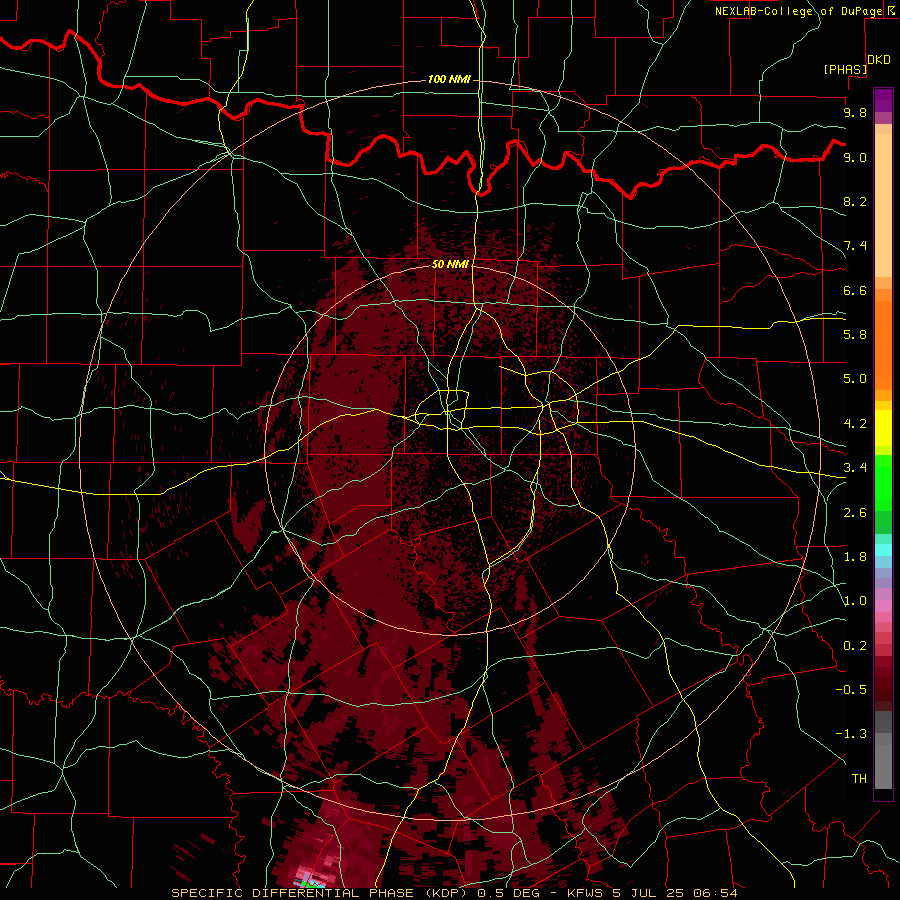Pick the dark purple top color band
The width and height of the screenshot is (900, 900).
883,100
